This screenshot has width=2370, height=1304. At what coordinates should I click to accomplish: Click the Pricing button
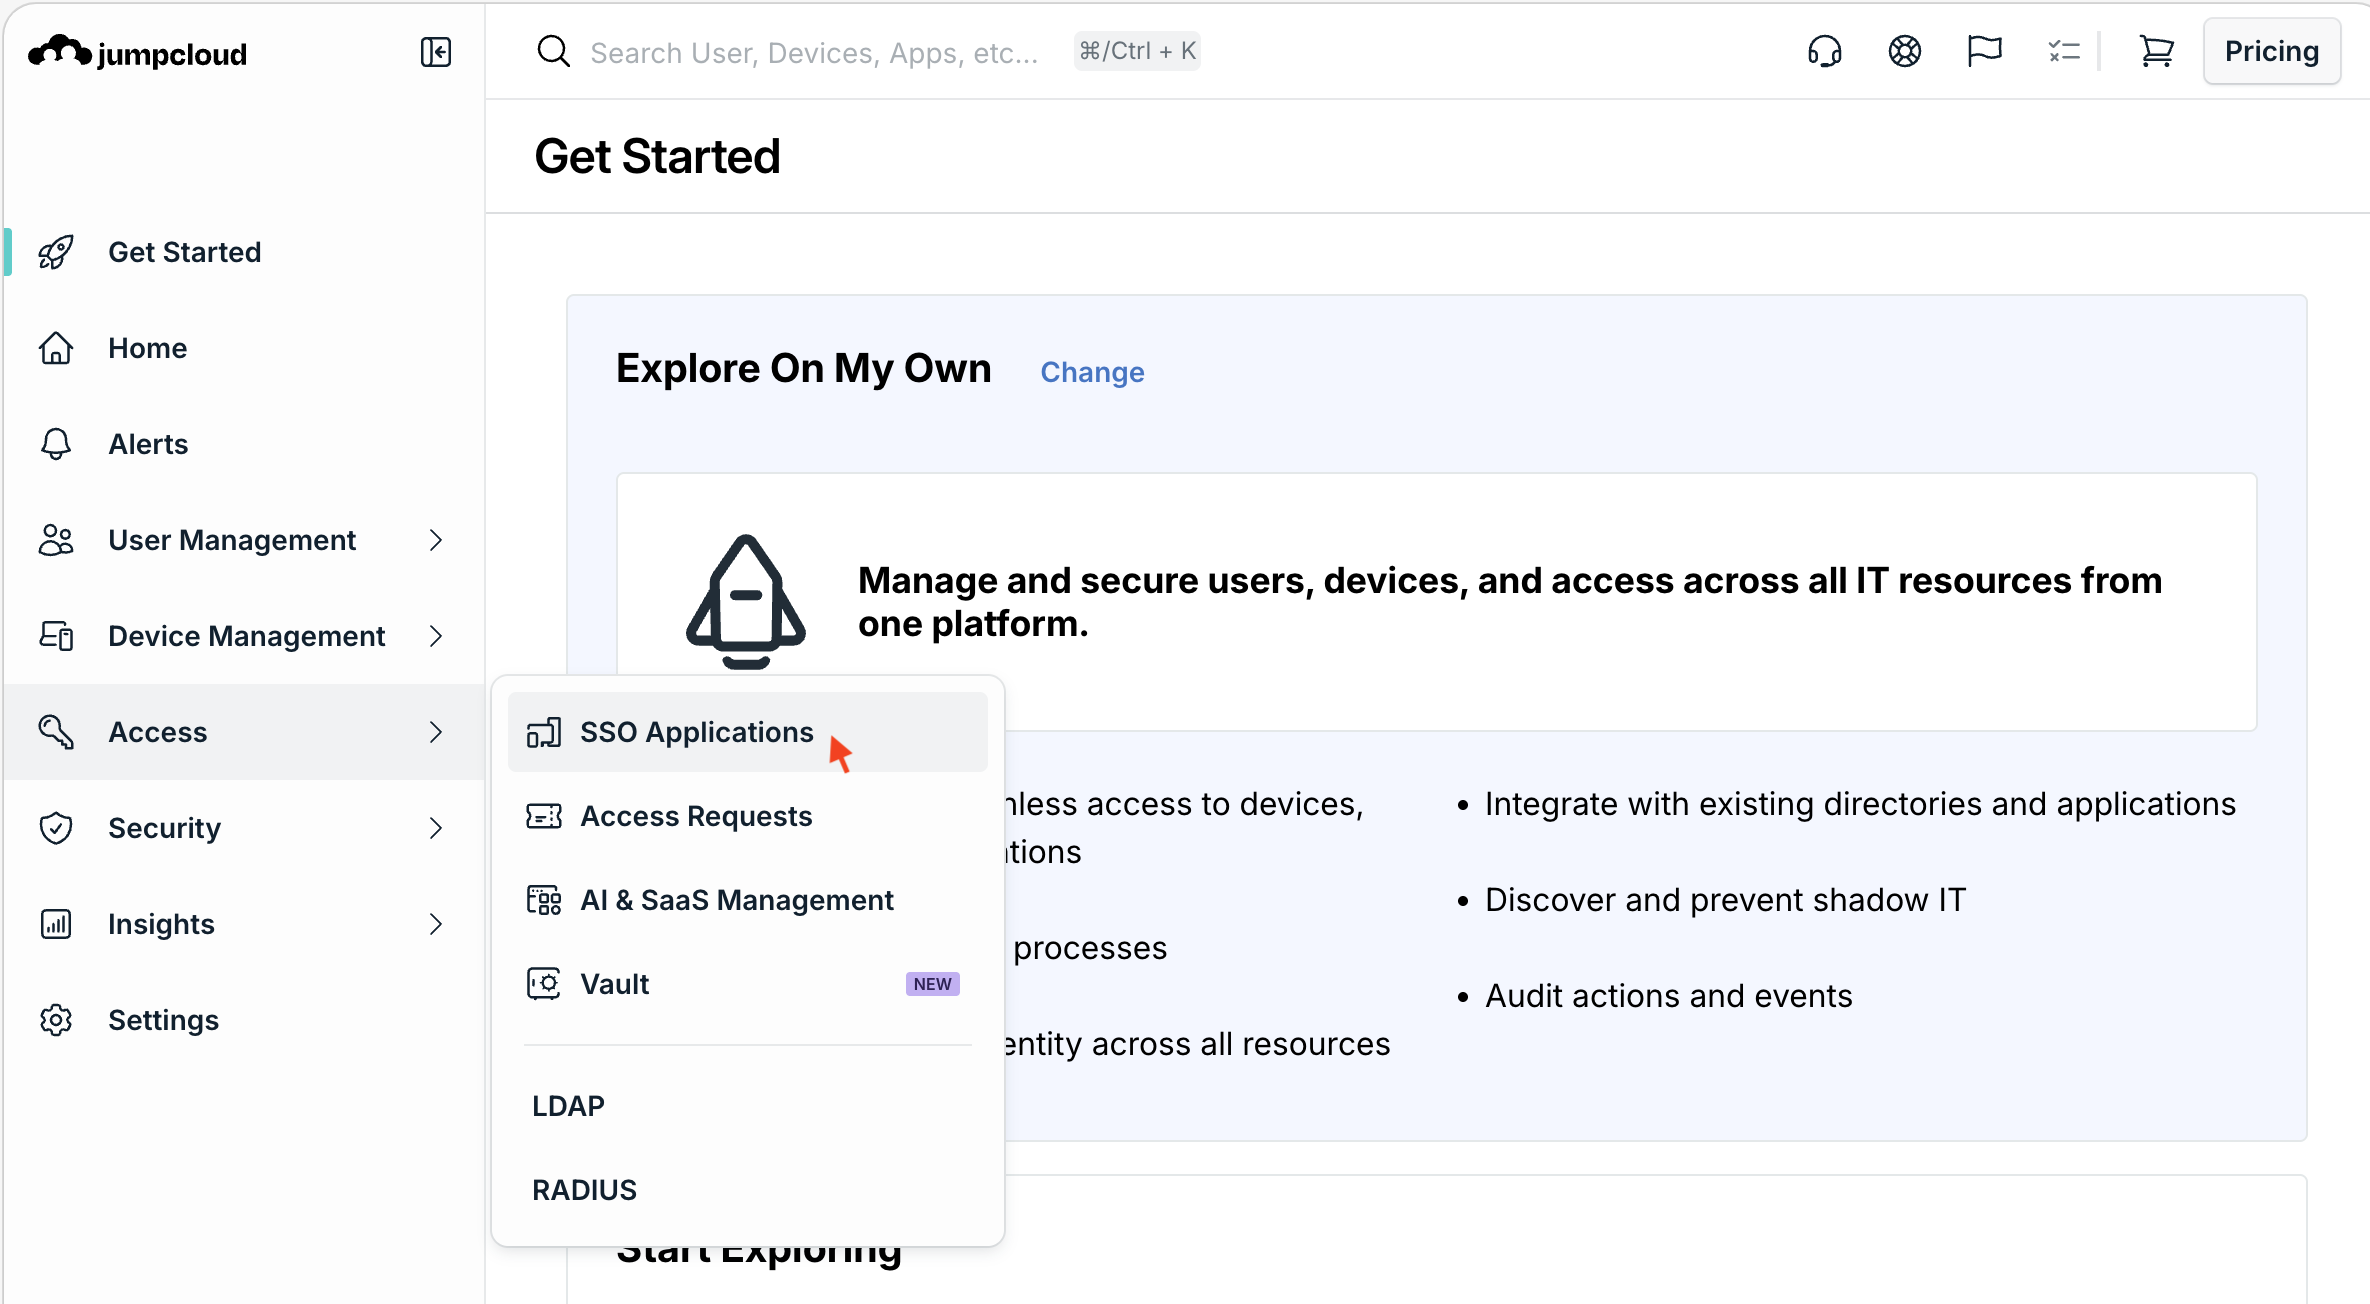[x=2271, y=51]
